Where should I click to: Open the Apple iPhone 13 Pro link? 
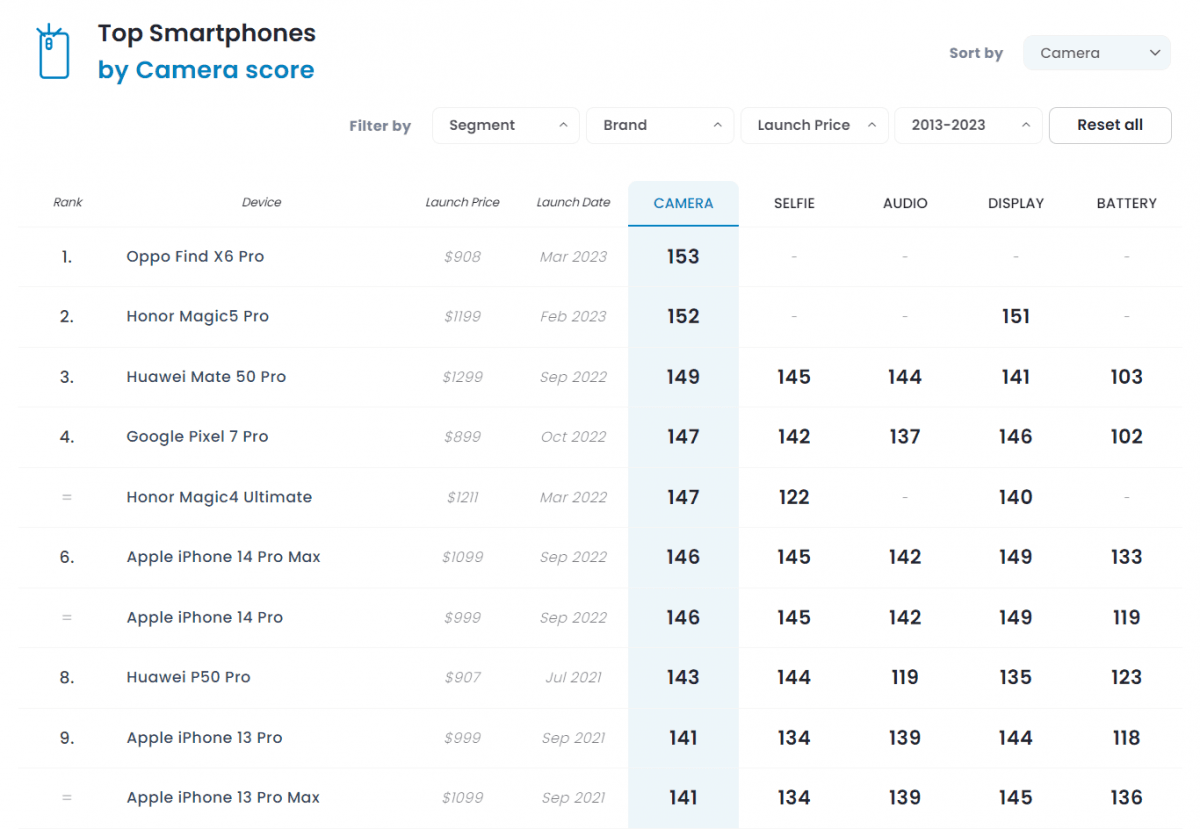click(204, 737)
